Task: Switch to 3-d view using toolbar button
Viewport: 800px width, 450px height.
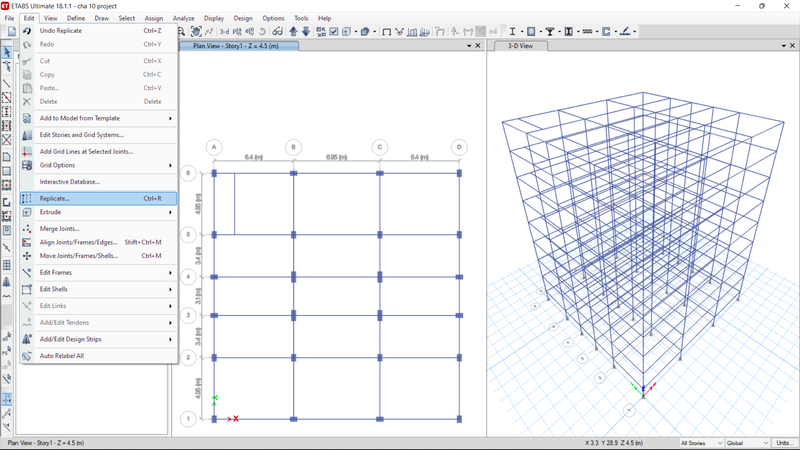Action: tap(224, 32)
